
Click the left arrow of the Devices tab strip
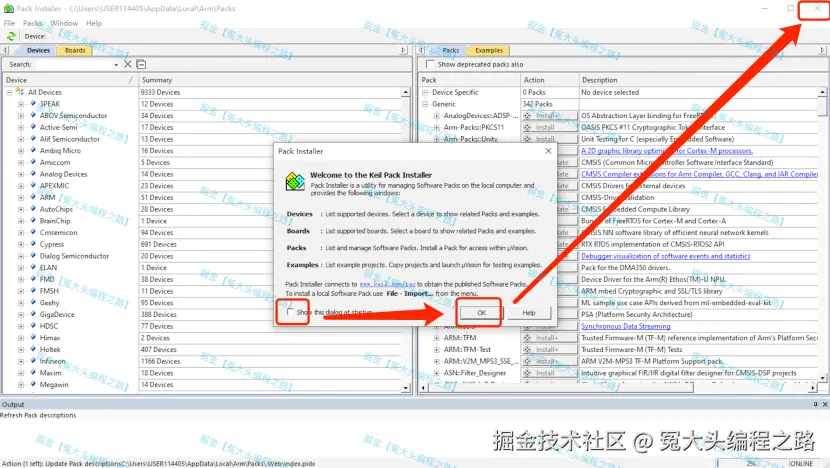coord(5,50)
